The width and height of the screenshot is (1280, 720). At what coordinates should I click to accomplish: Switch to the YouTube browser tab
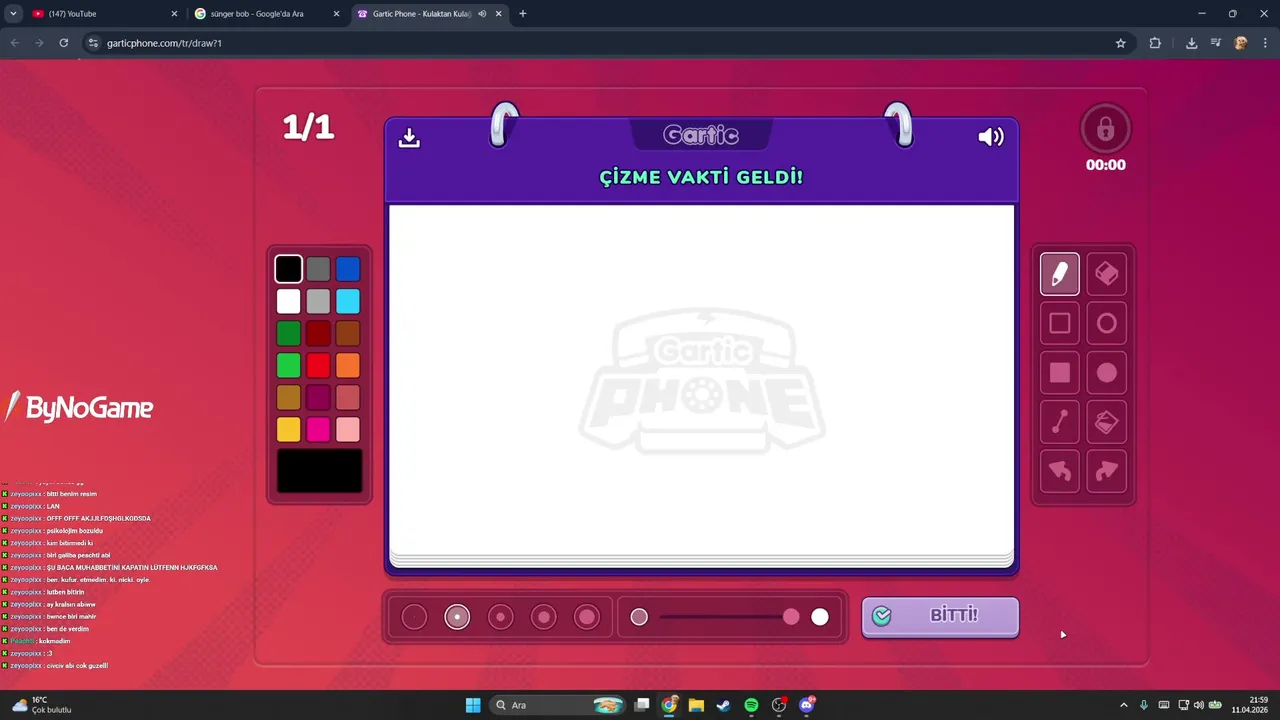click(x=104, y=14)
